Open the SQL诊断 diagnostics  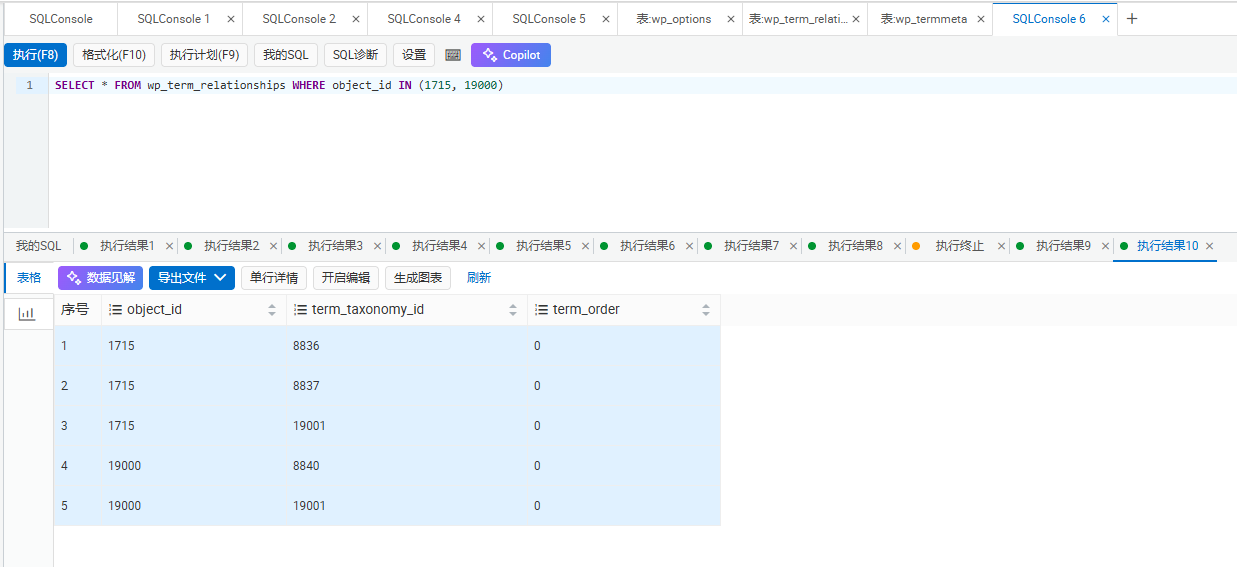click(355, 55)
